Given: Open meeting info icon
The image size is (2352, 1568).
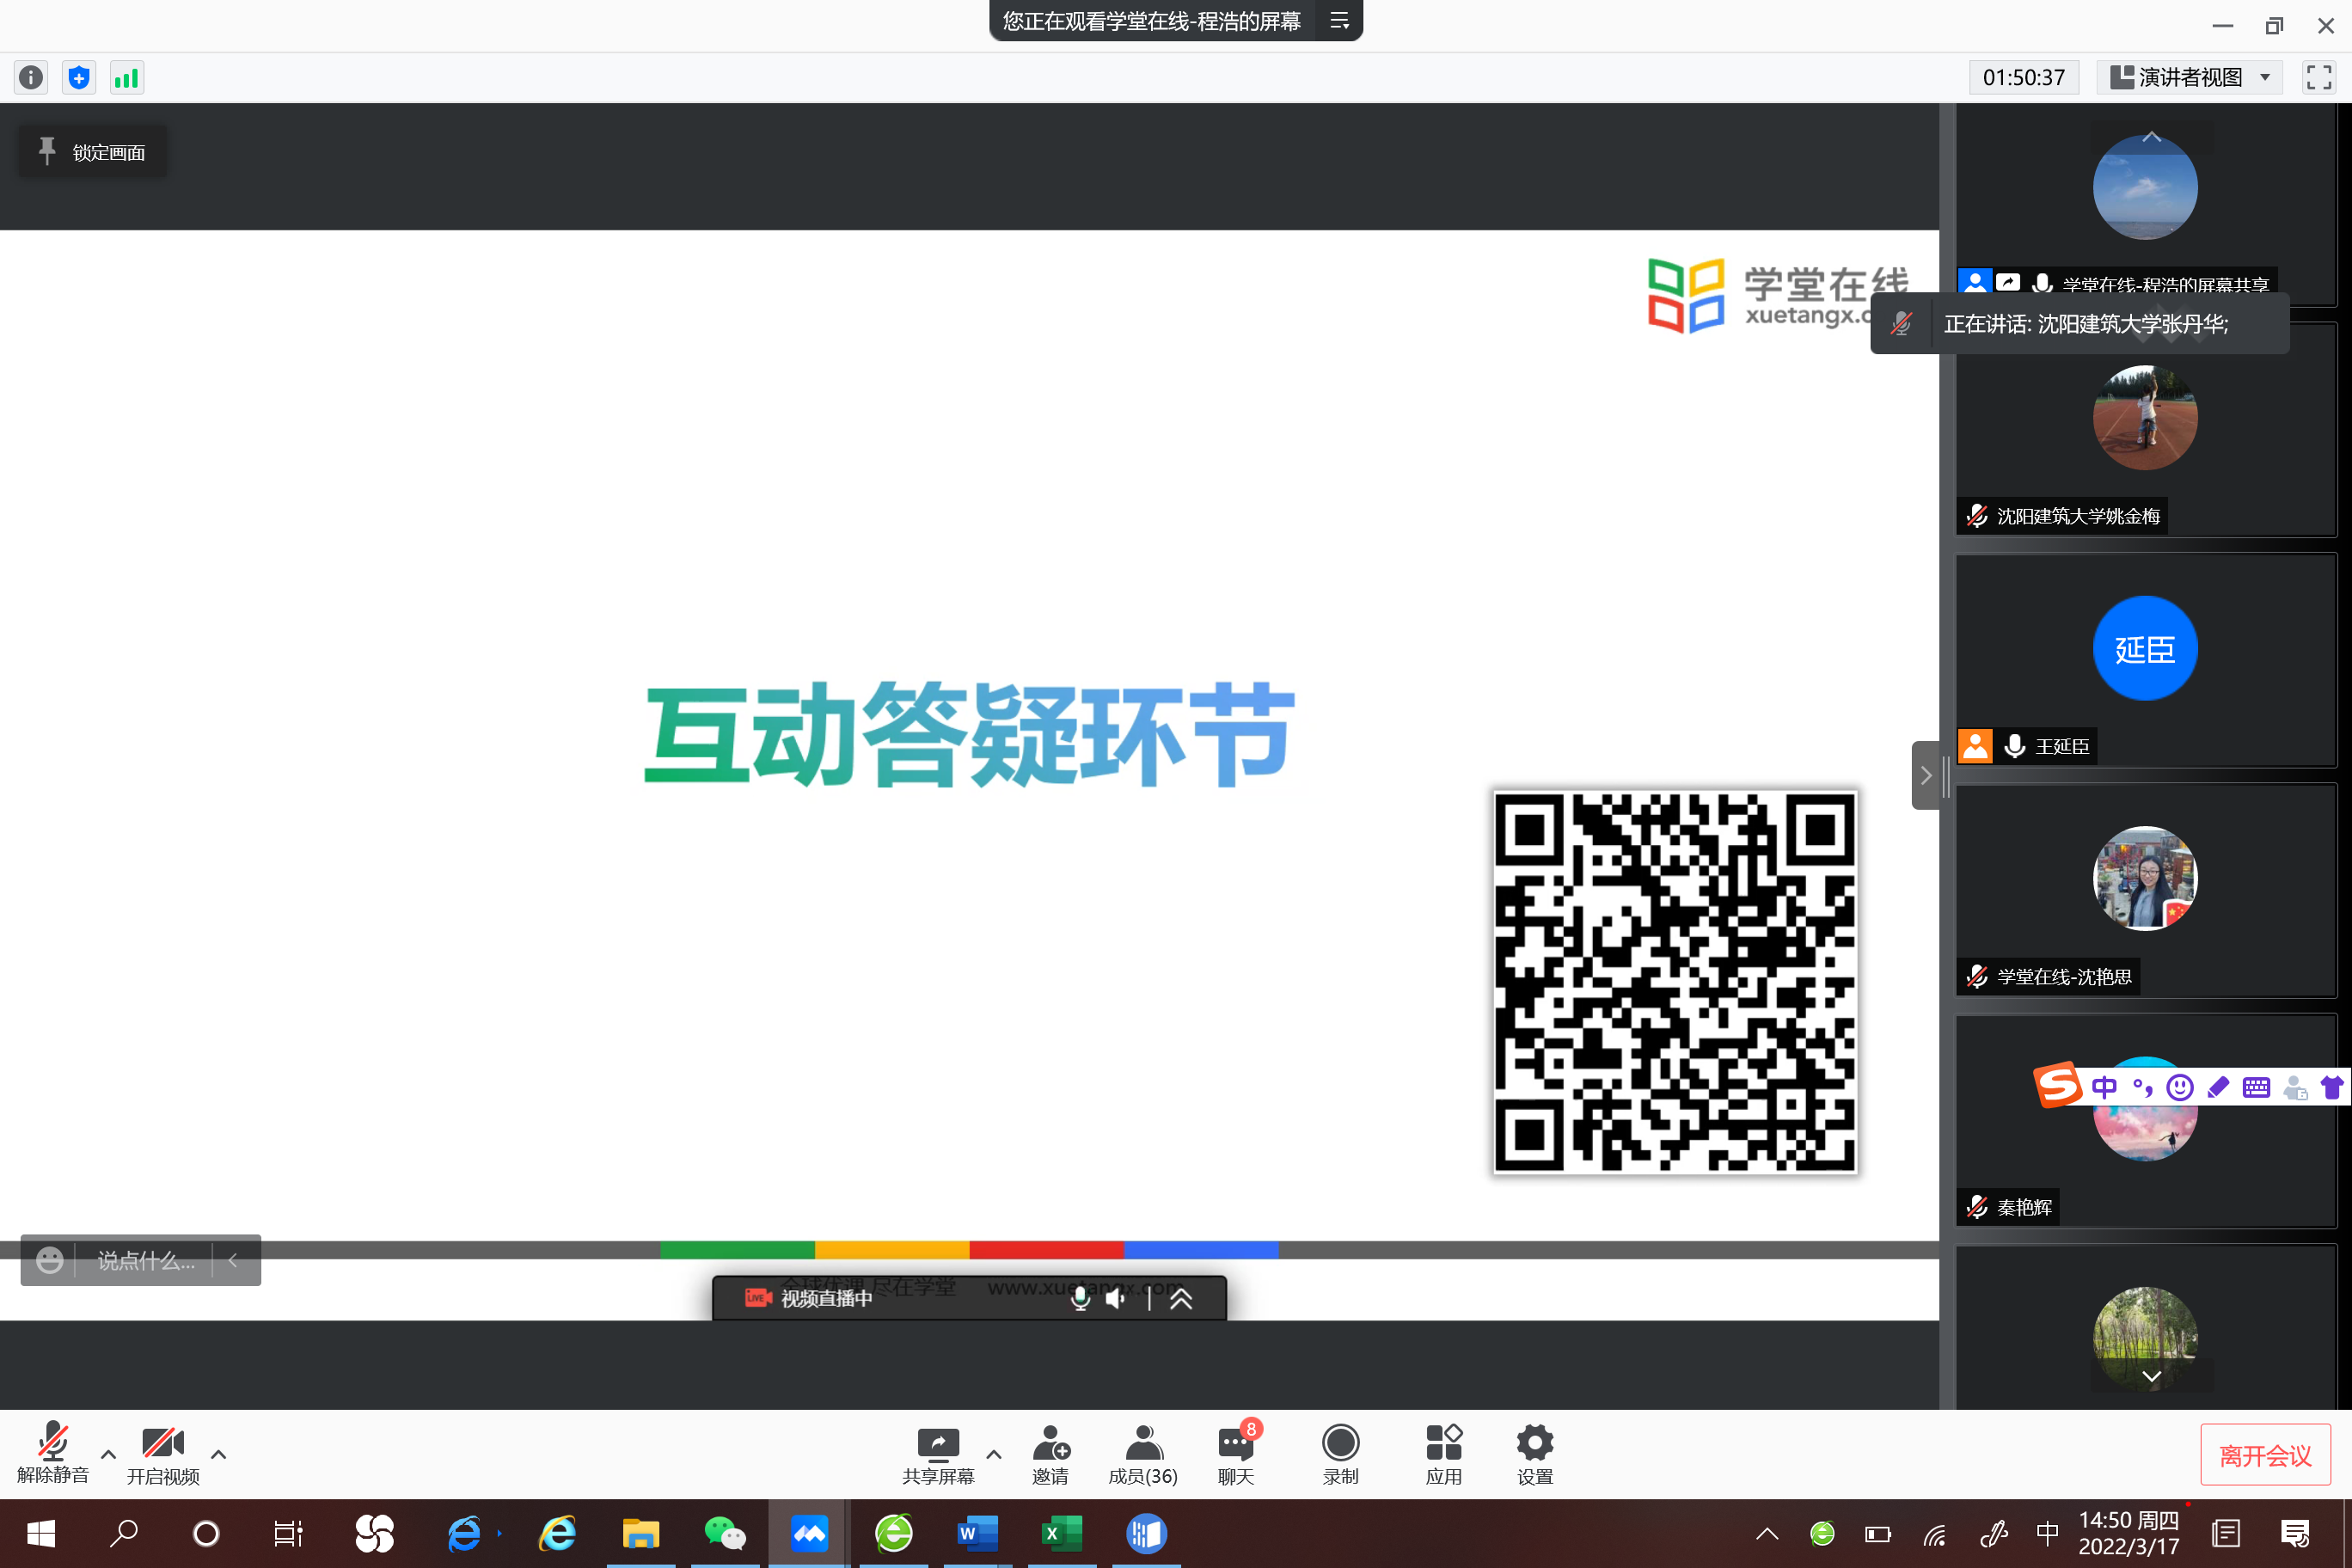Looking at the screenshot, I should pos(31,77).
